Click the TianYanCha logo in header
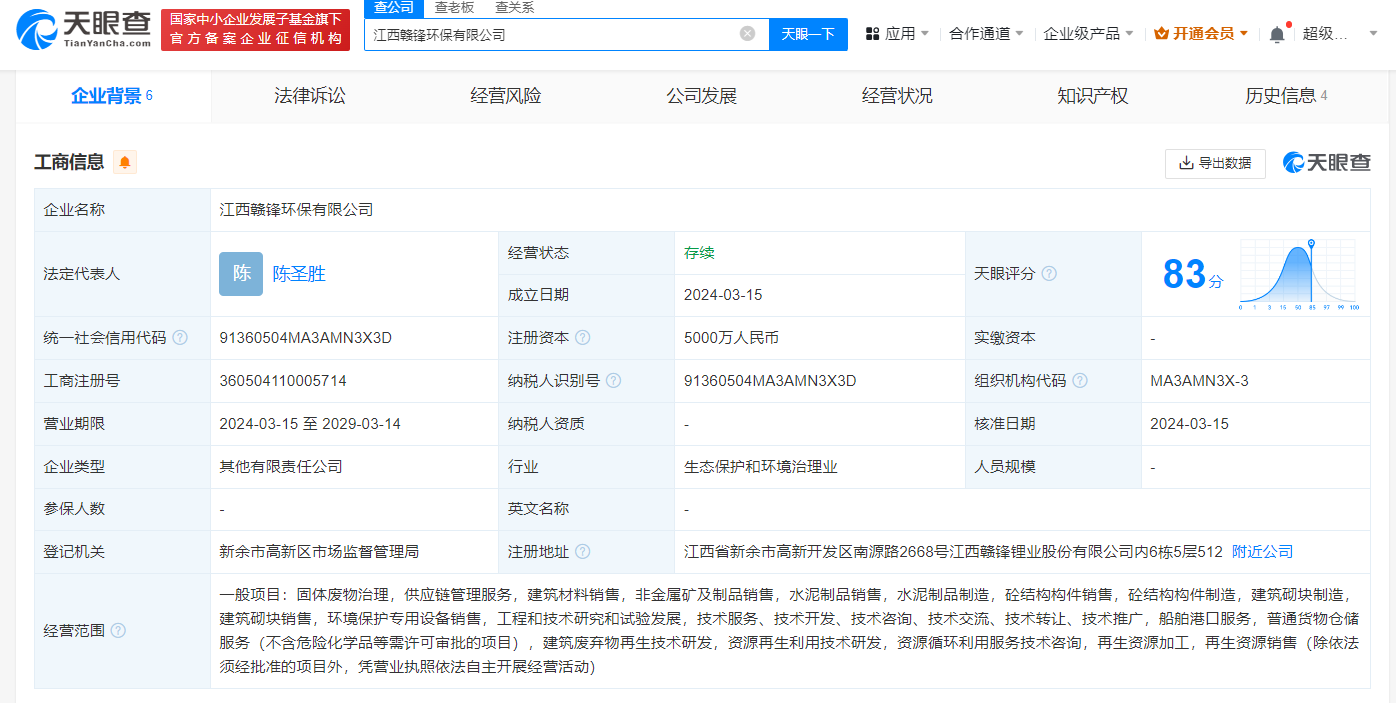Image resolution: width=1396 pixels, height=703 pixels. [x=84, y=30]
